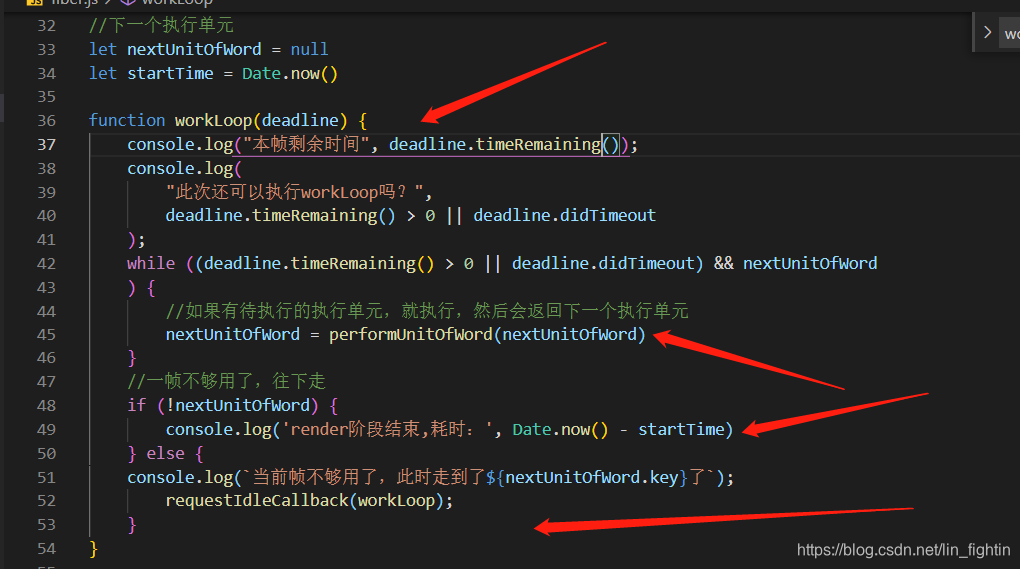Click 'workLoop' argument on line 52
This screenshot has height=569, width=1020.
pyautogui.click(x=396, y=501)
